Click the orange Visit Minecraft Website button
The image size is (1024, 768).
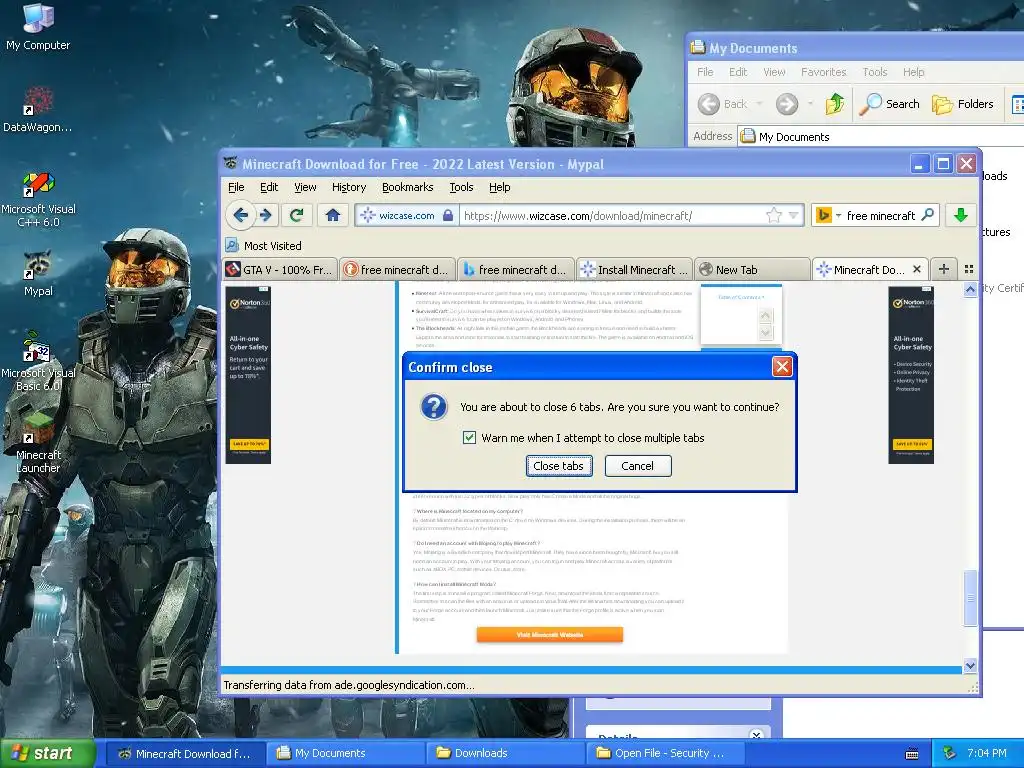pos(549,634)
